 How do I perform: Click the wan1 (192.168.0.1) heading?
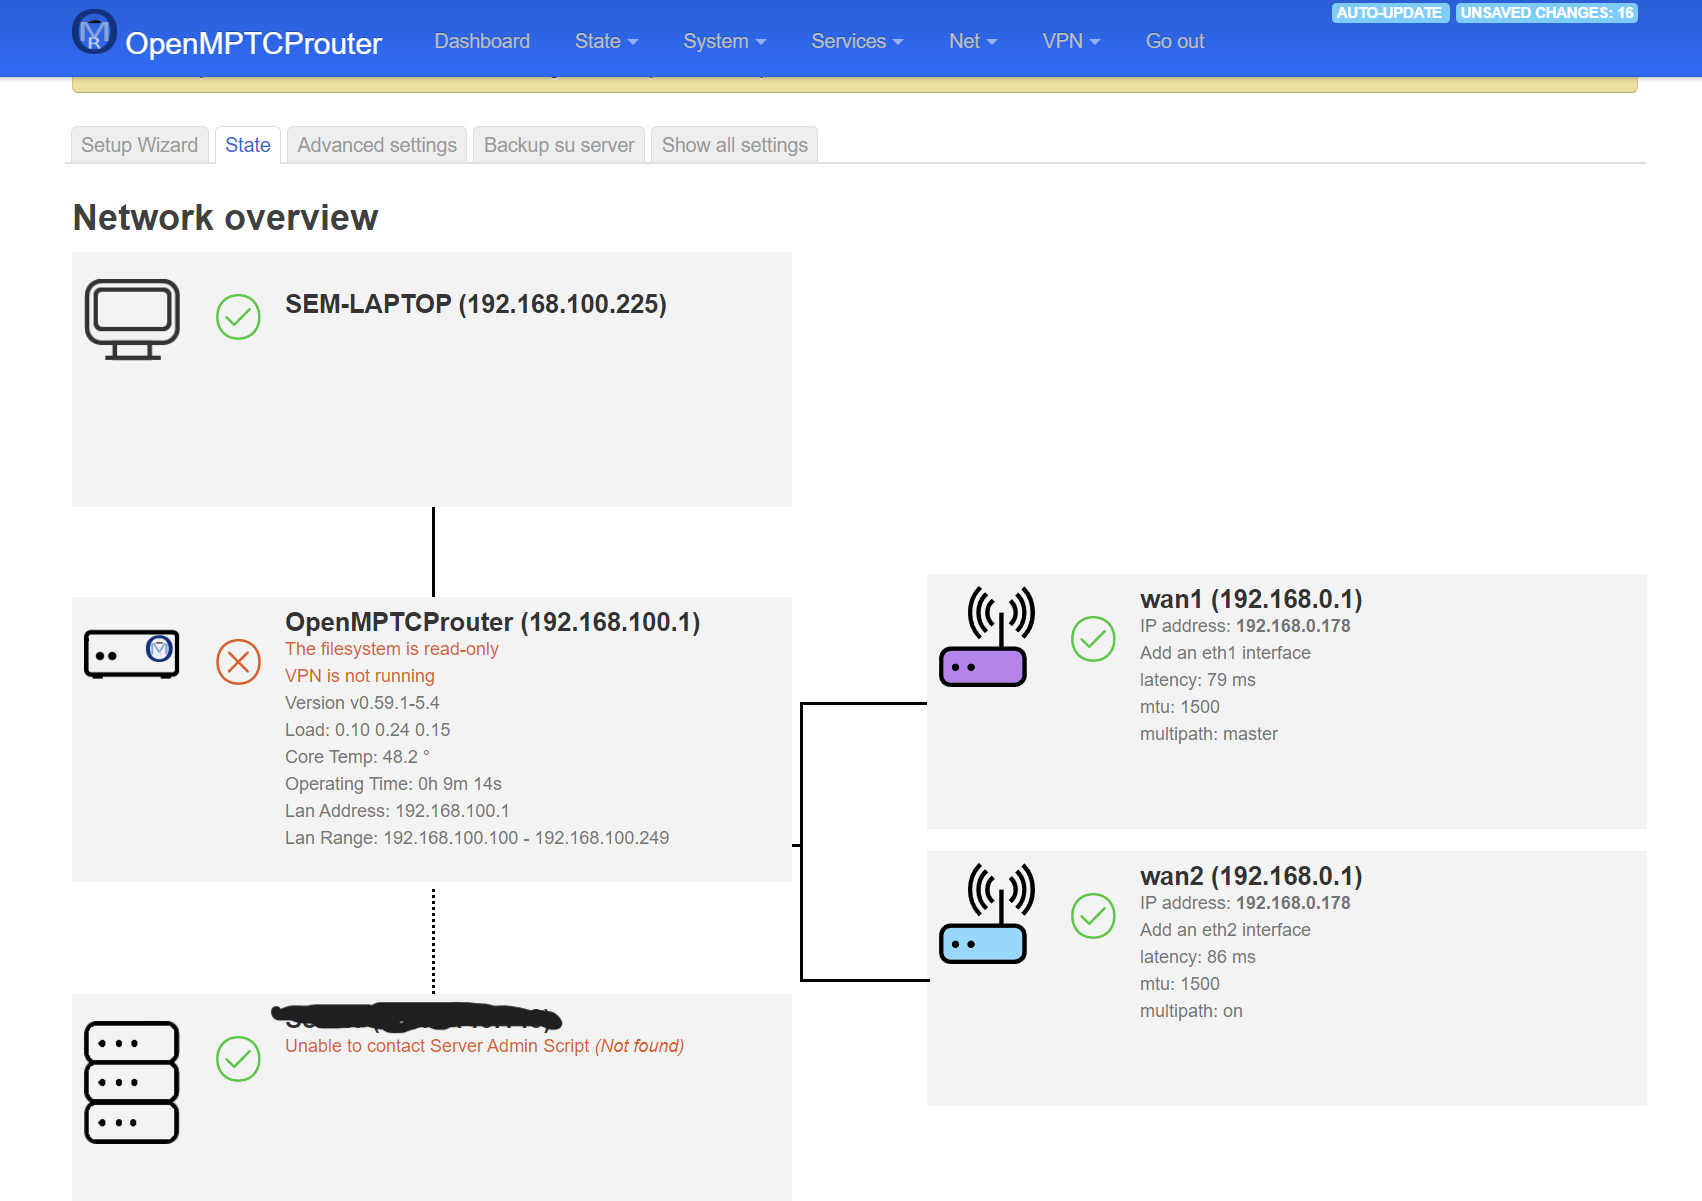[1251, 599]
